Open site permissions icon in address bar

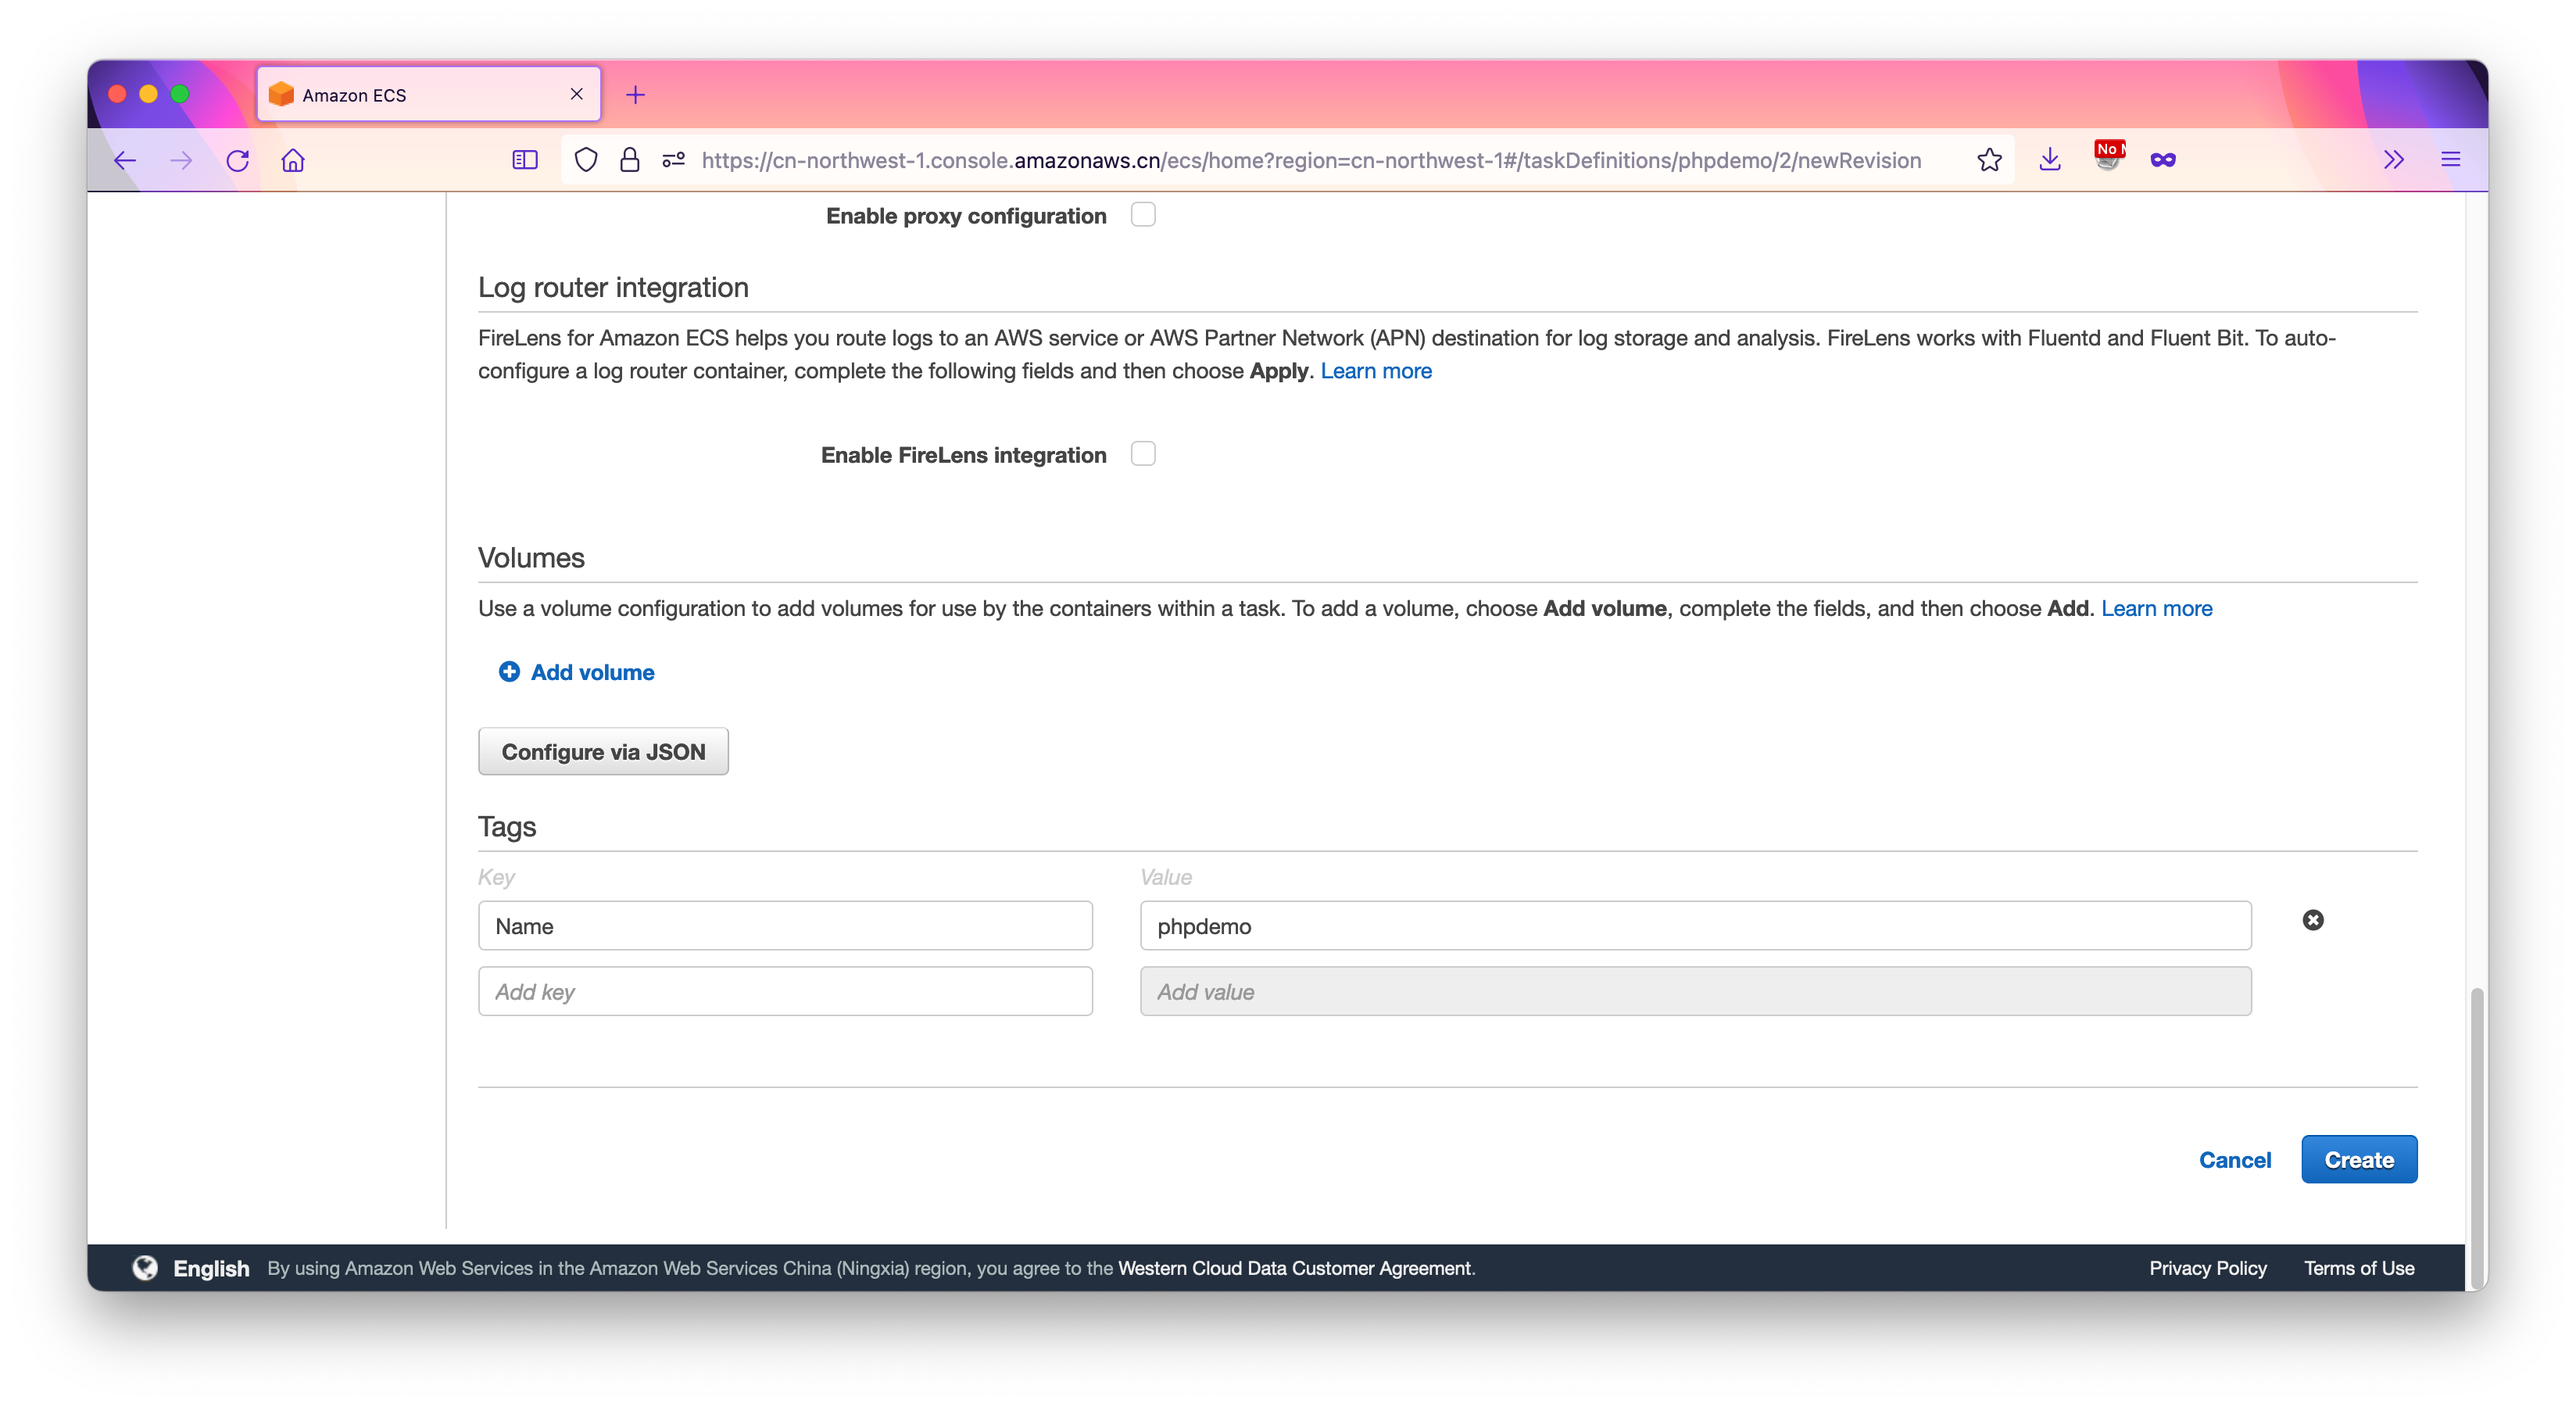[x=673, y=160]
